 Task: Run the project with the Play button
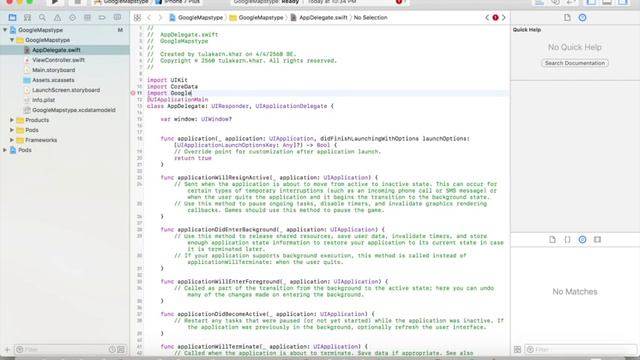tap(54, 2)
